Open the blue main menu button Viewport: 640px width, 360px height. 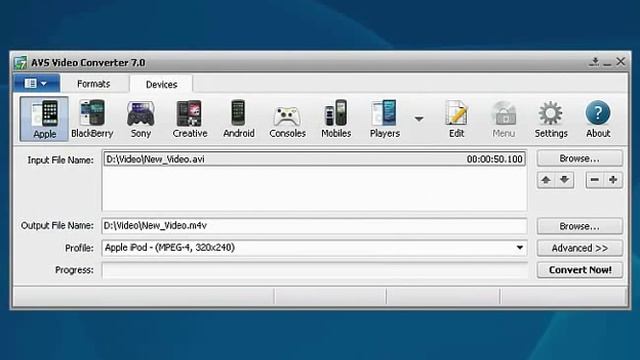(36, 83)
